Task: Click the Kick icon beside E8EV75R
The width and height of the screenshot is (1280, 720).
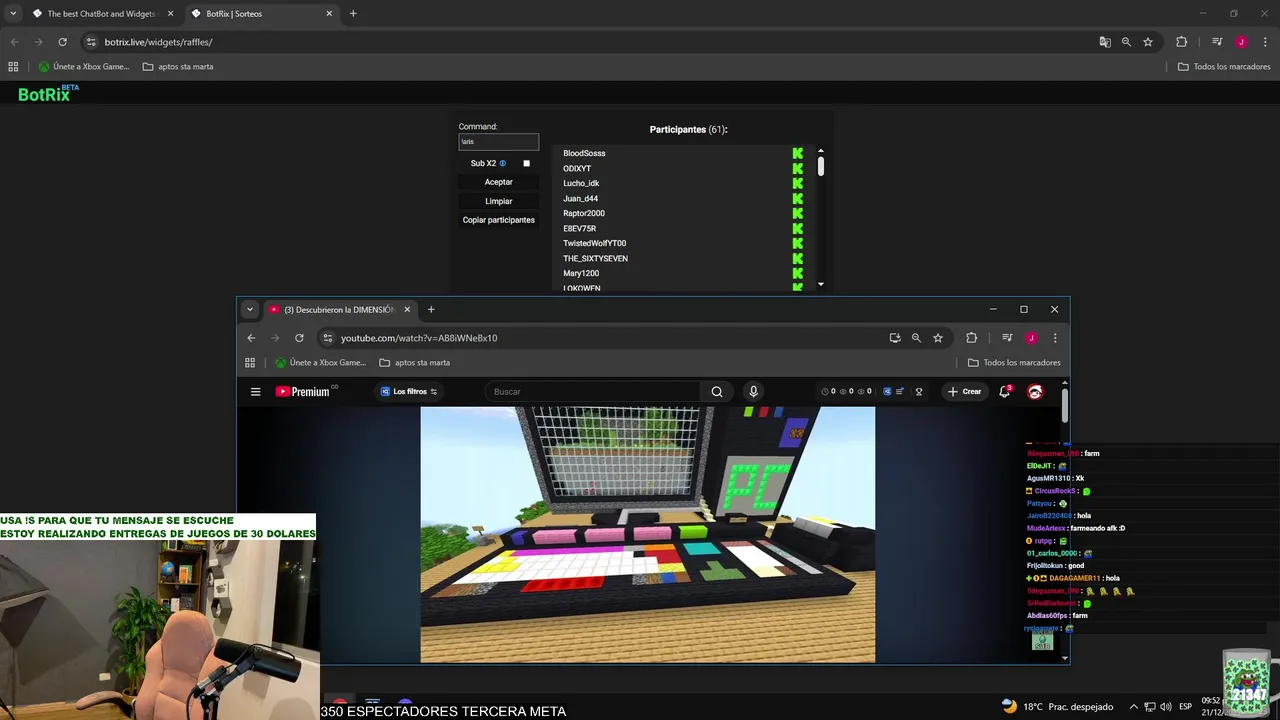Action: point(798,228)
